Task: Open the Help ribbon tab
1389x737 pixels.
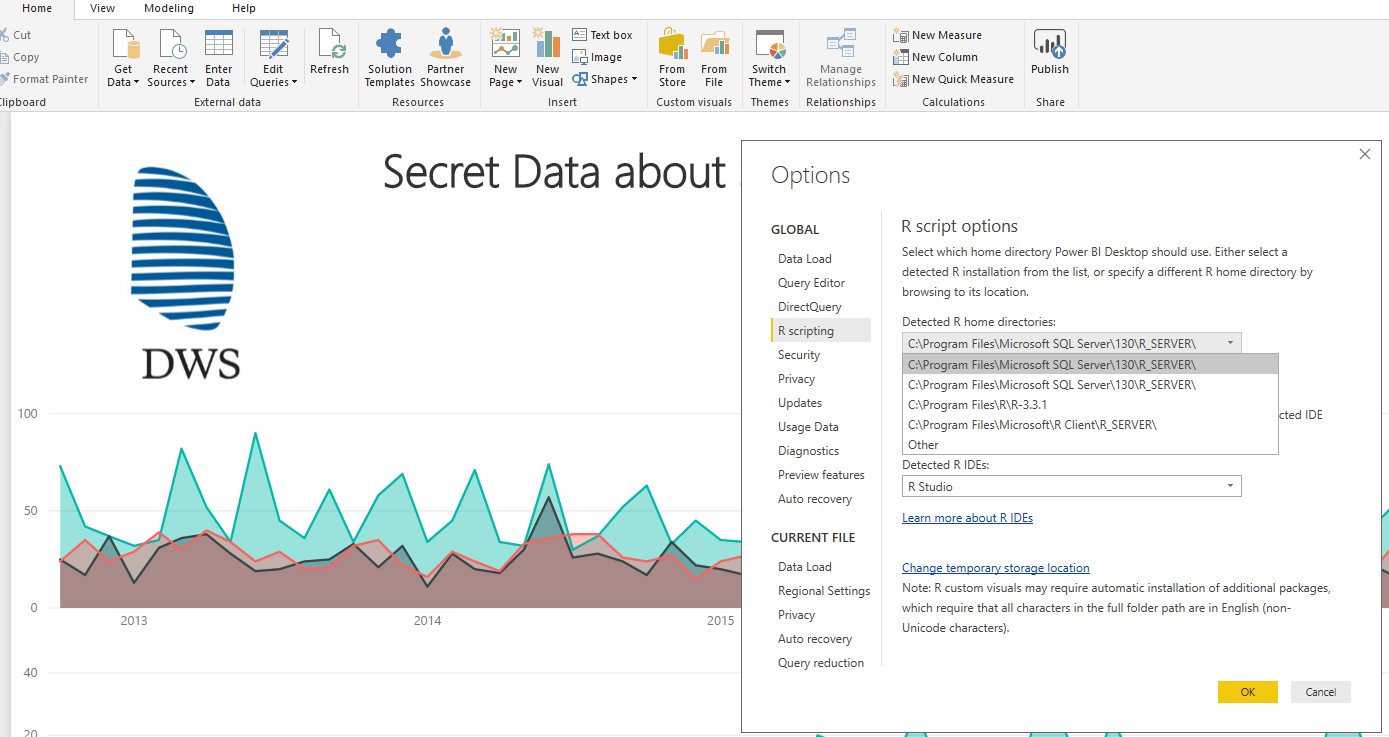Action: click(x=244, y=9)
